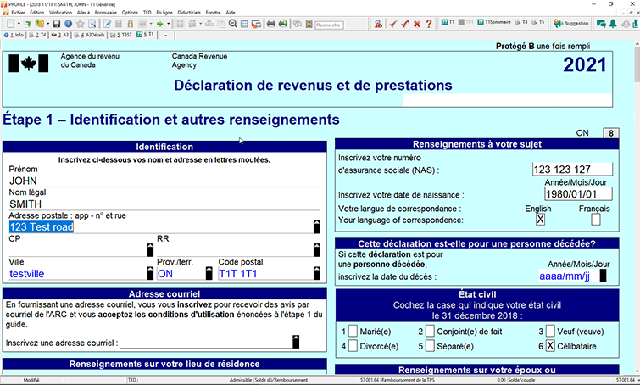Click the 123 Test road address field
Screen dimensions: 640x385
coord(161,227)
